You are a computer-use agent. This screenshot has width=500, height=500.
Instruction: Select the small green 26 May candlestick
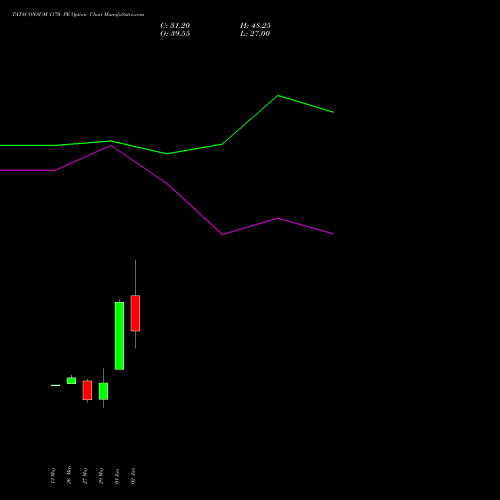(x=71, y=380)
